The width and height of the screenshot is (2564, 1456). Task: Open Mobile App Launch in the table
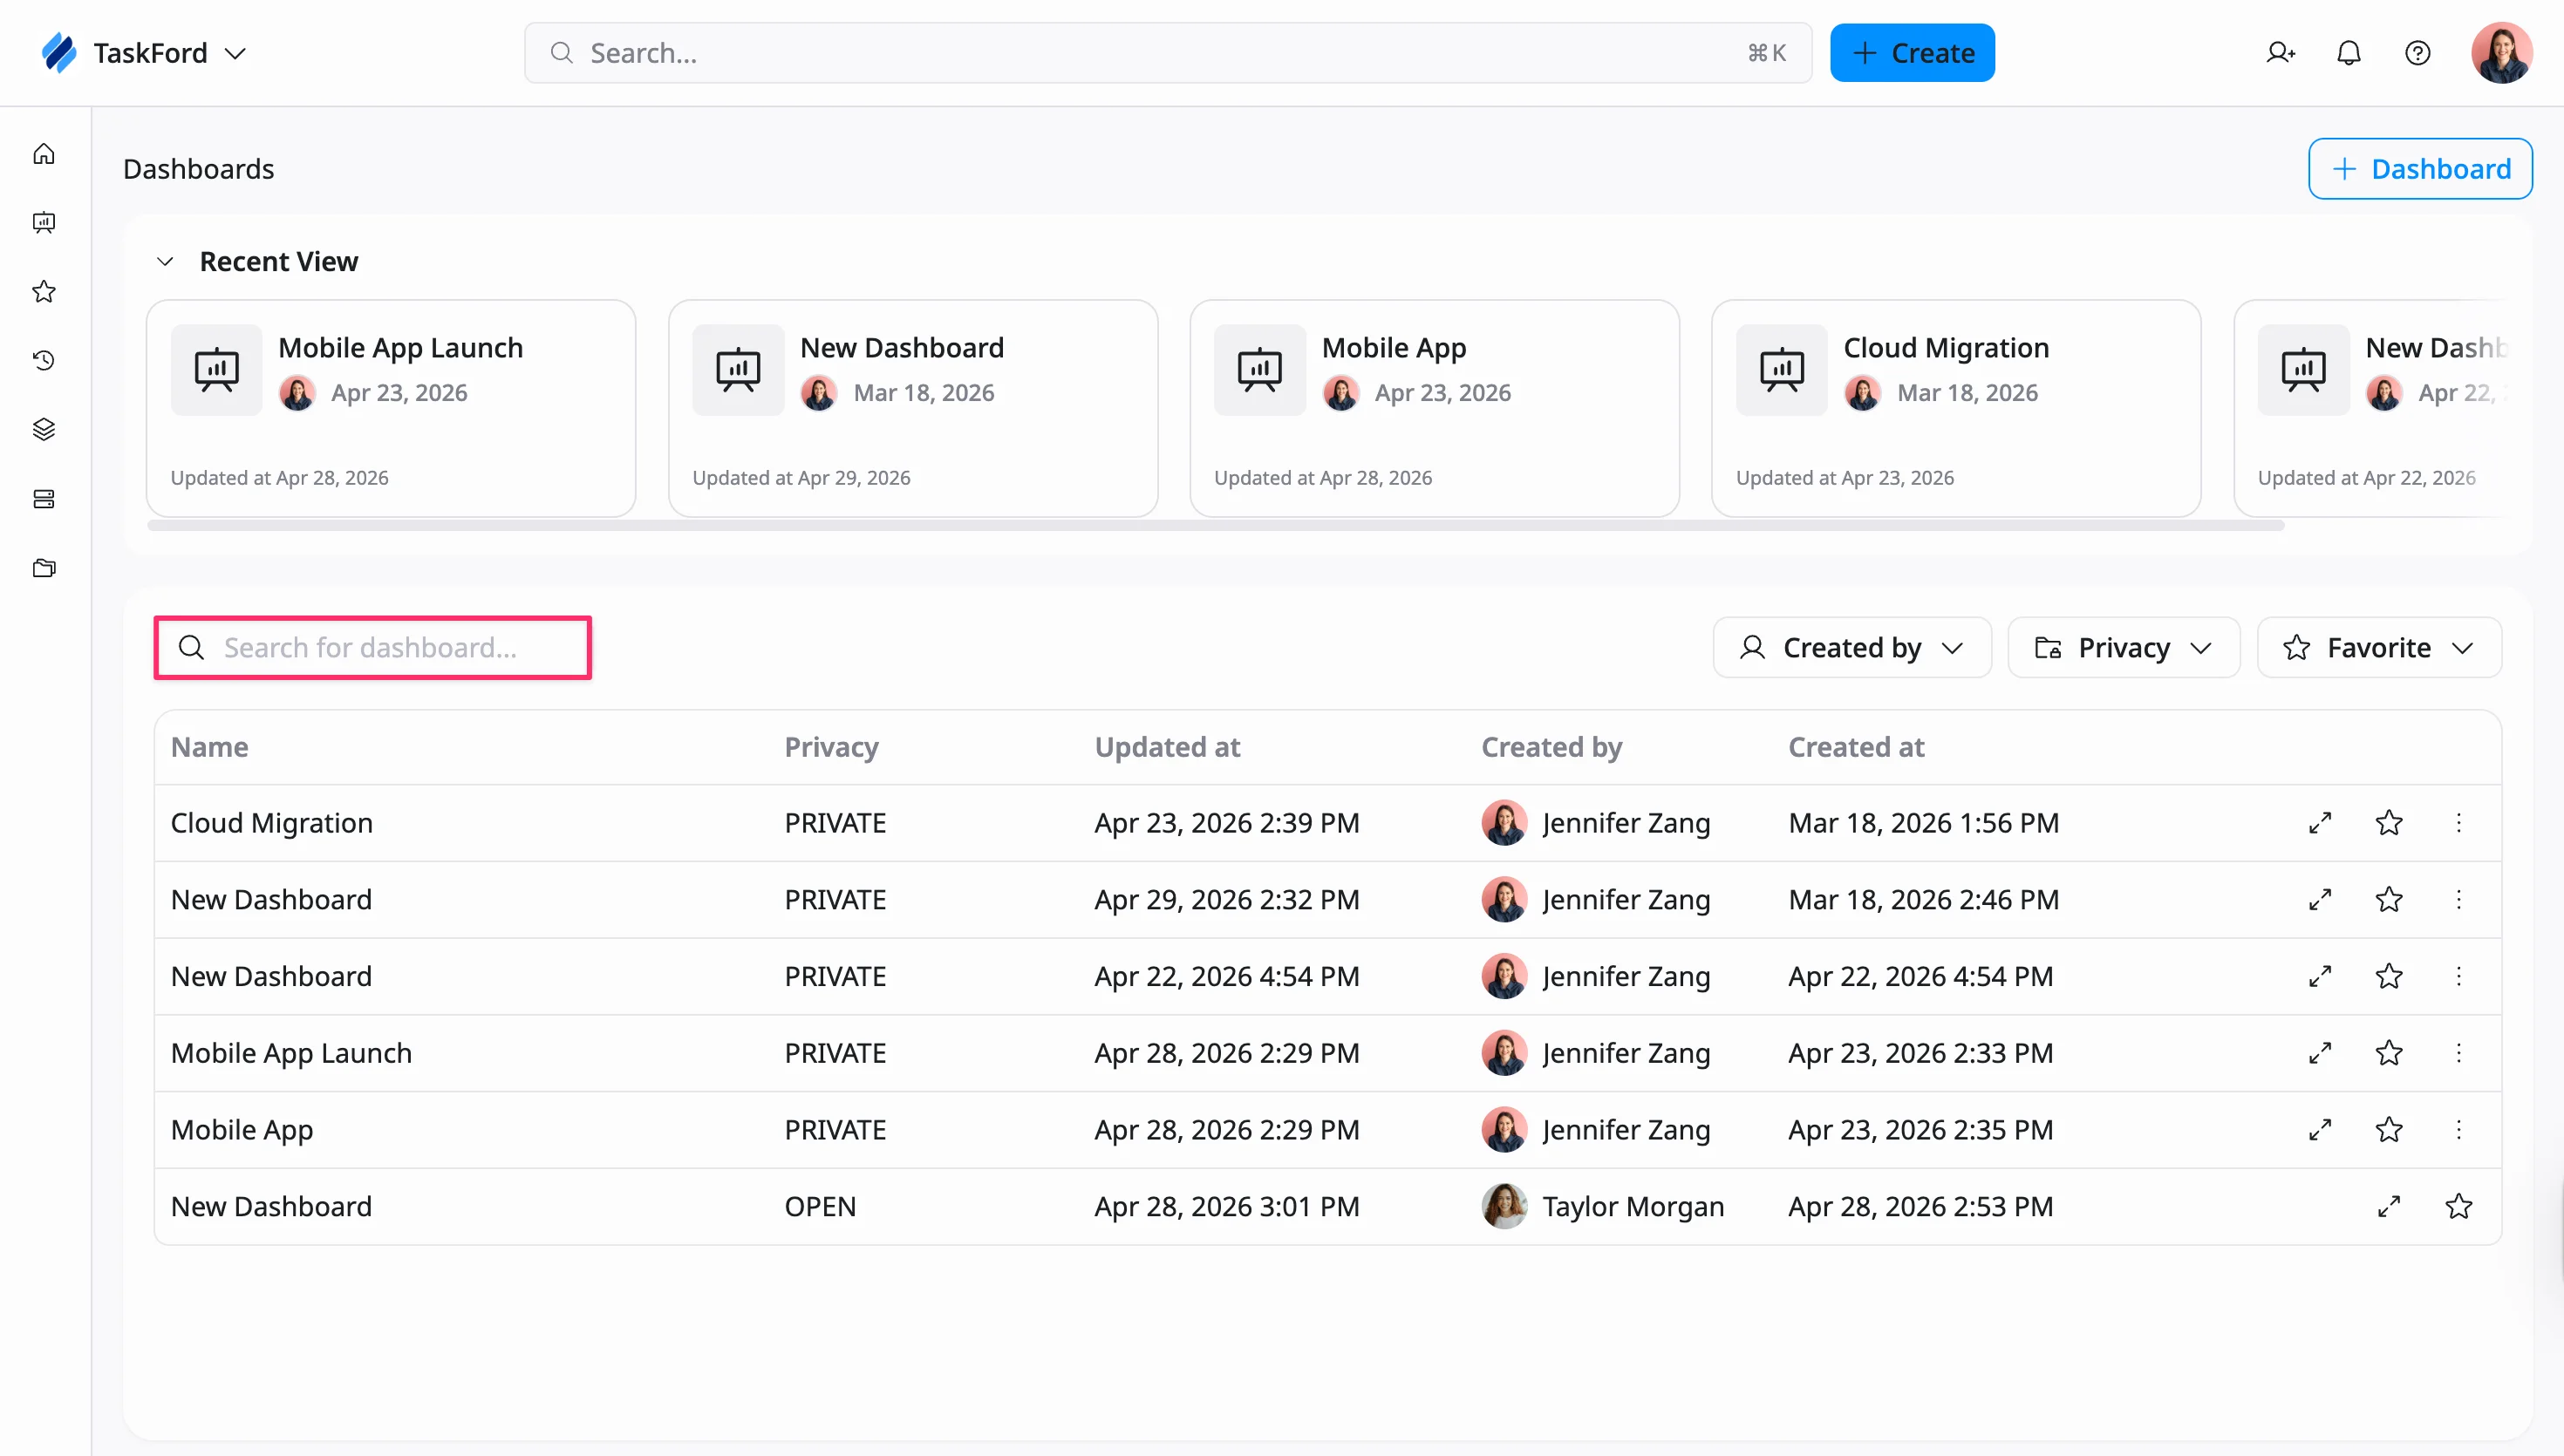(291, 1053)
